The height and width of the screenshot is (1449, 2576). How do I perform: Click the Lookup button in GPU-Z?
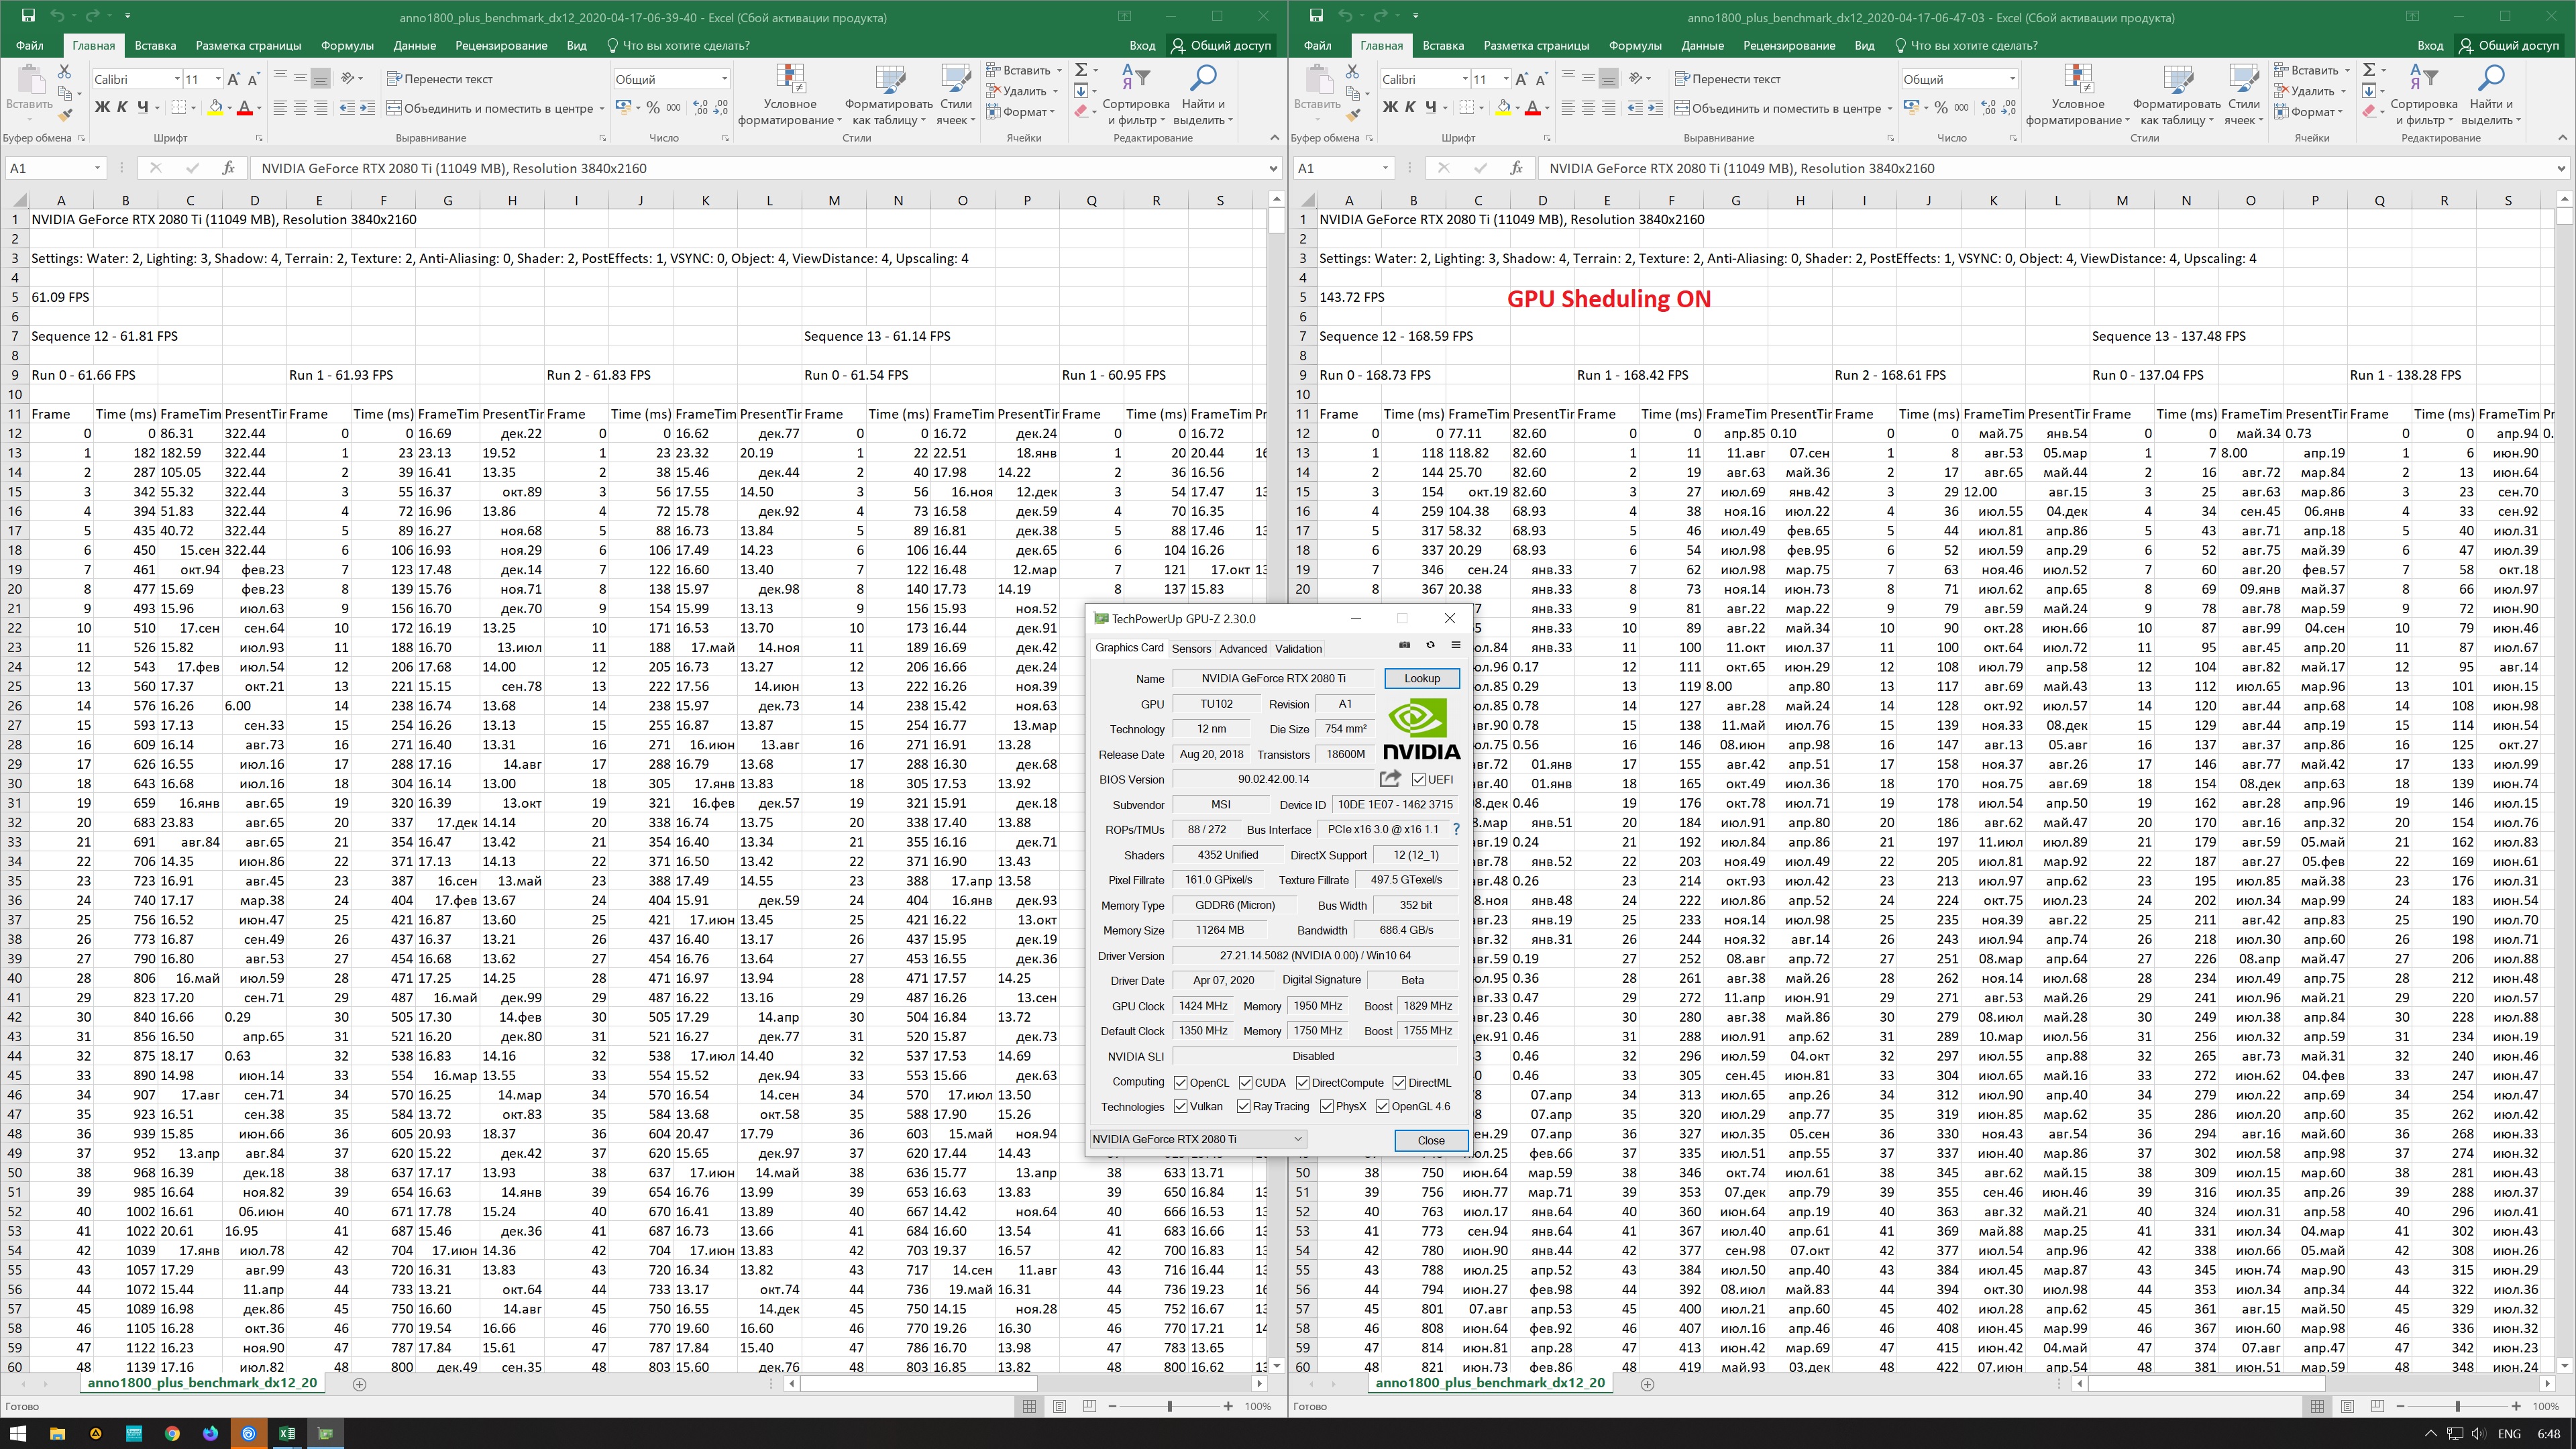pyautogui.click(x=1421, y=678)
